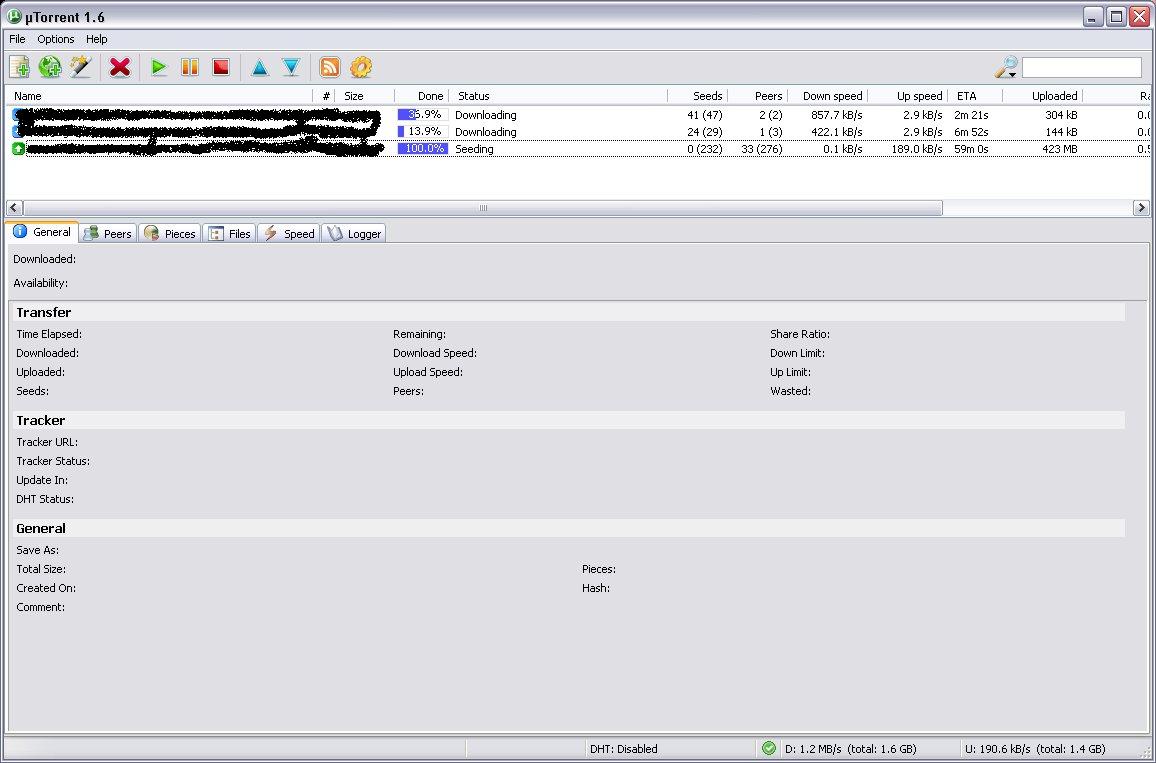Switch to the Peers tab
Image resolution: width=1156 pixels, height=763 pixels.
[x=108, y=234]
